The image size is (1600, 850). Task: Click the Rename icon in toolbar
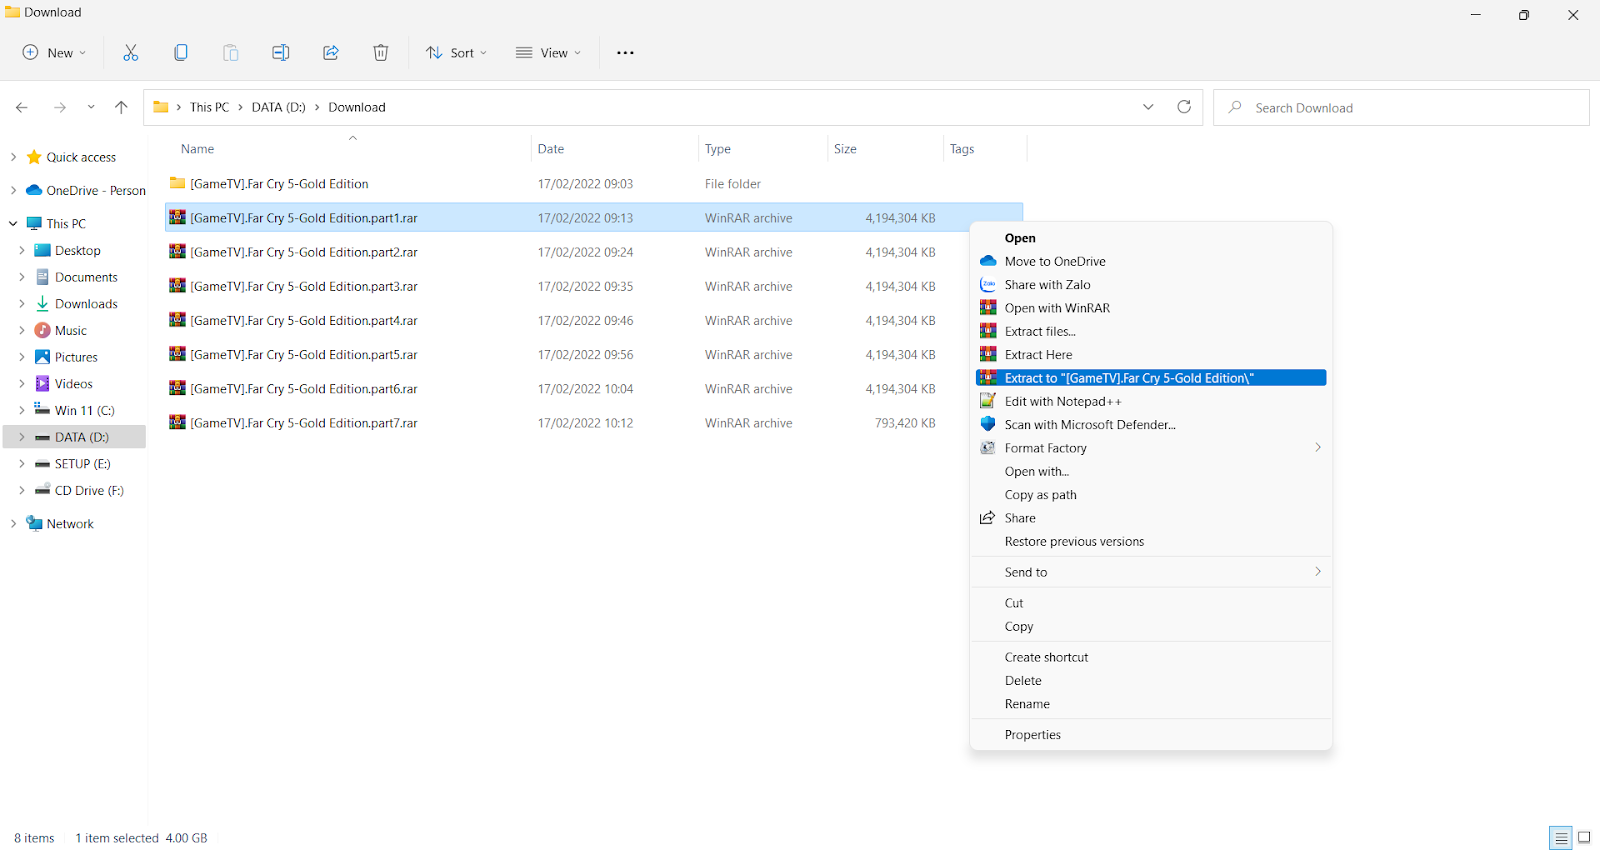pyautogui.click(x=281, y=53)
